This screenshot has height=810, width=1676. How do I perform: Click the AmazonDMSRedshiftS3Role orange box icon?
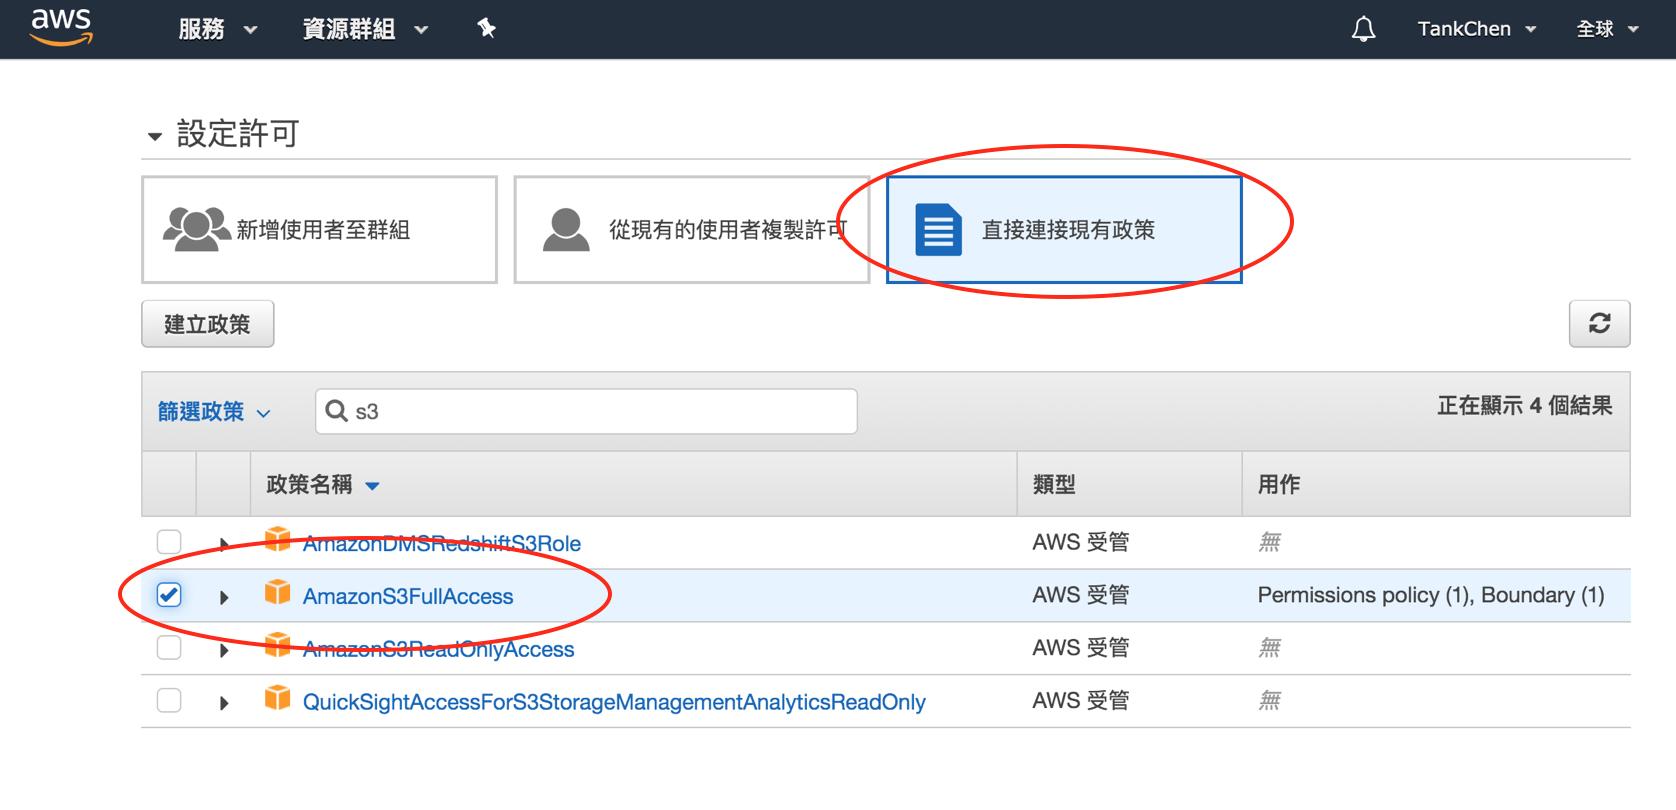(x=277, y=540)
